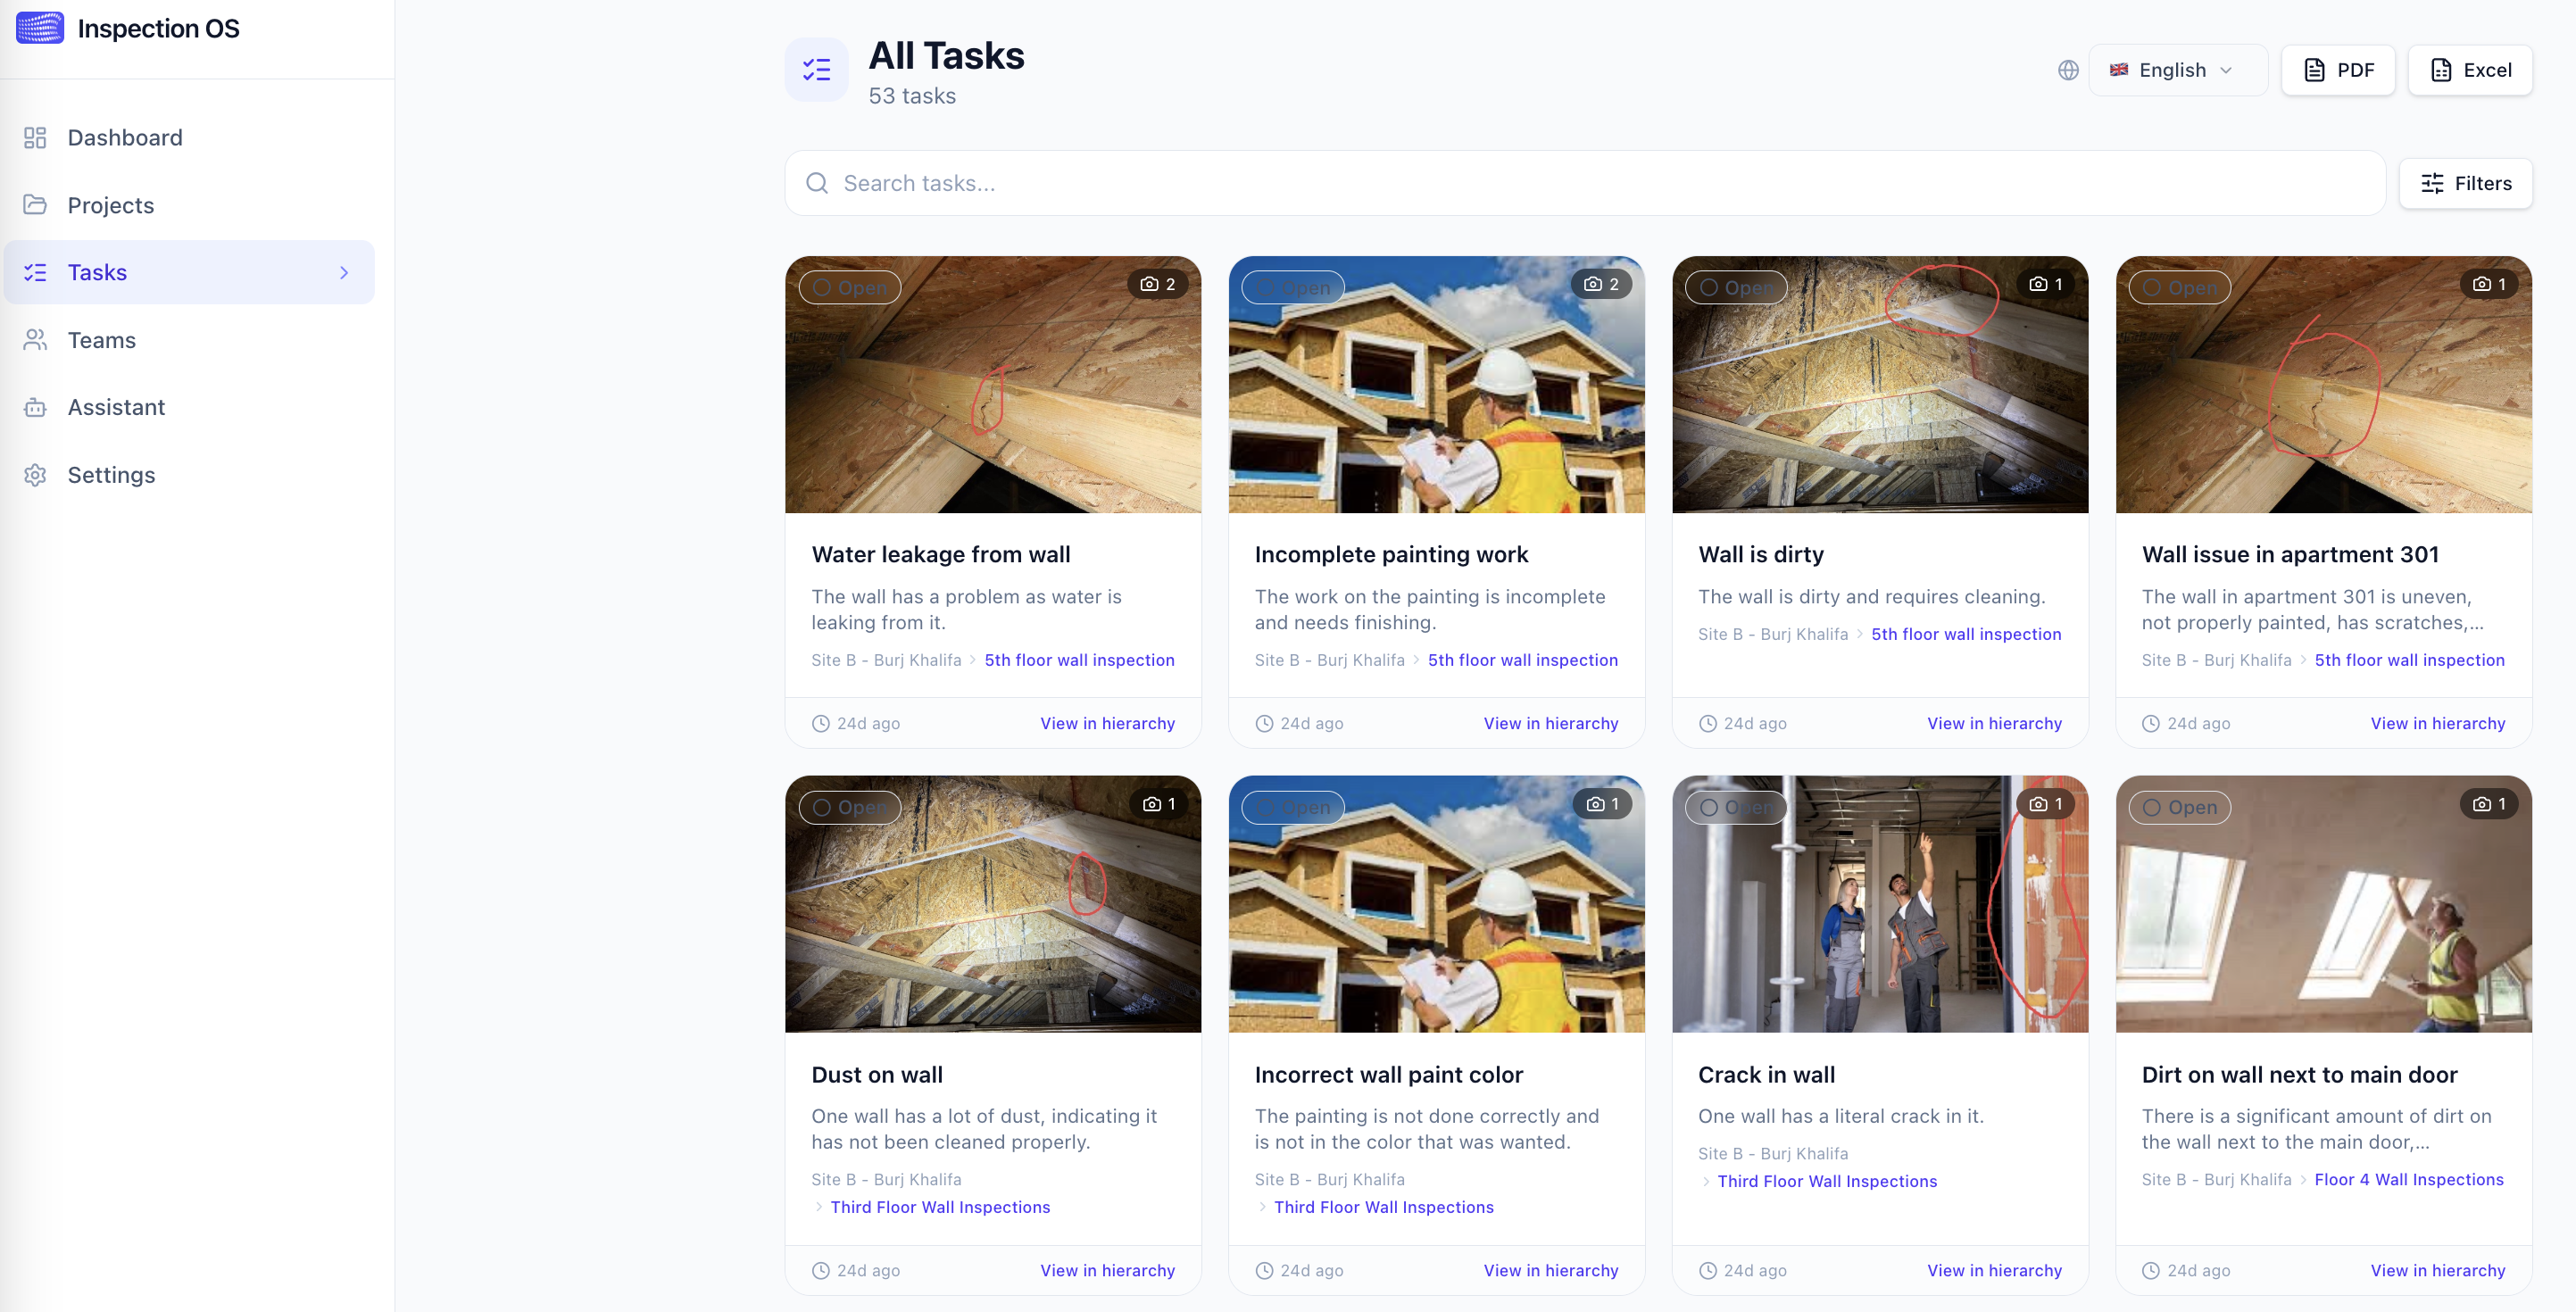2576x1312 pixels.
Task: Export tasks with the PDF button
Action: [x=2337, y=70]
